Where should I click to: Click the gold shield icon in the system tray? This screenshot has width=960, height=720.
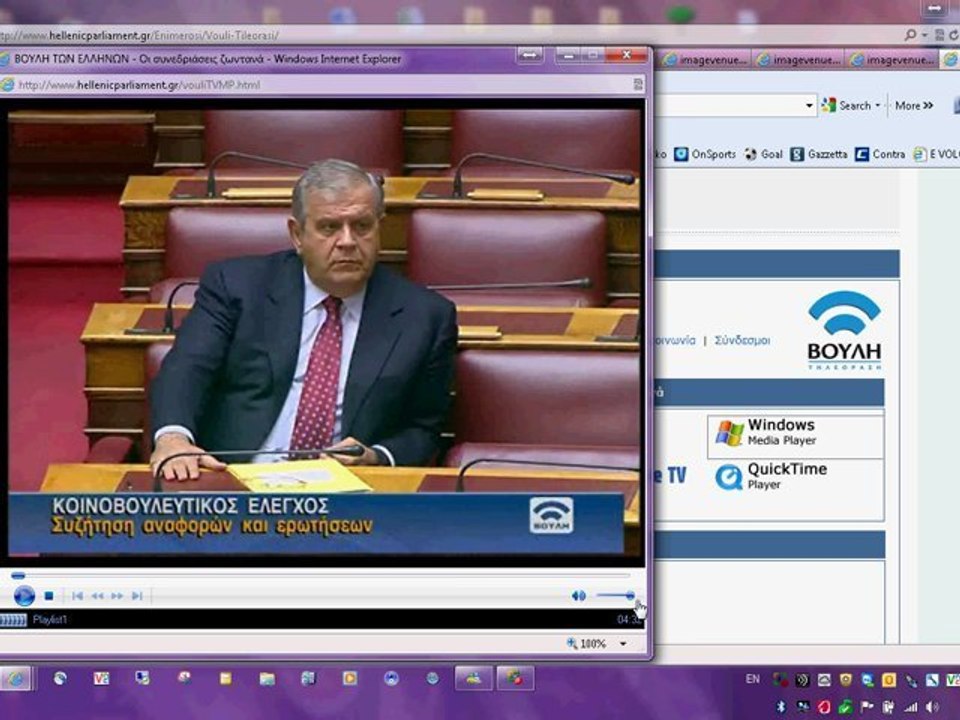point(846,680)
